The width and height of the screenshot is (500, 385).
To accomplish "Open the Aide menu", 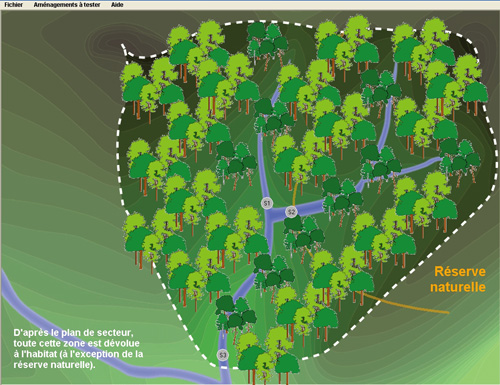I will 117,5.
